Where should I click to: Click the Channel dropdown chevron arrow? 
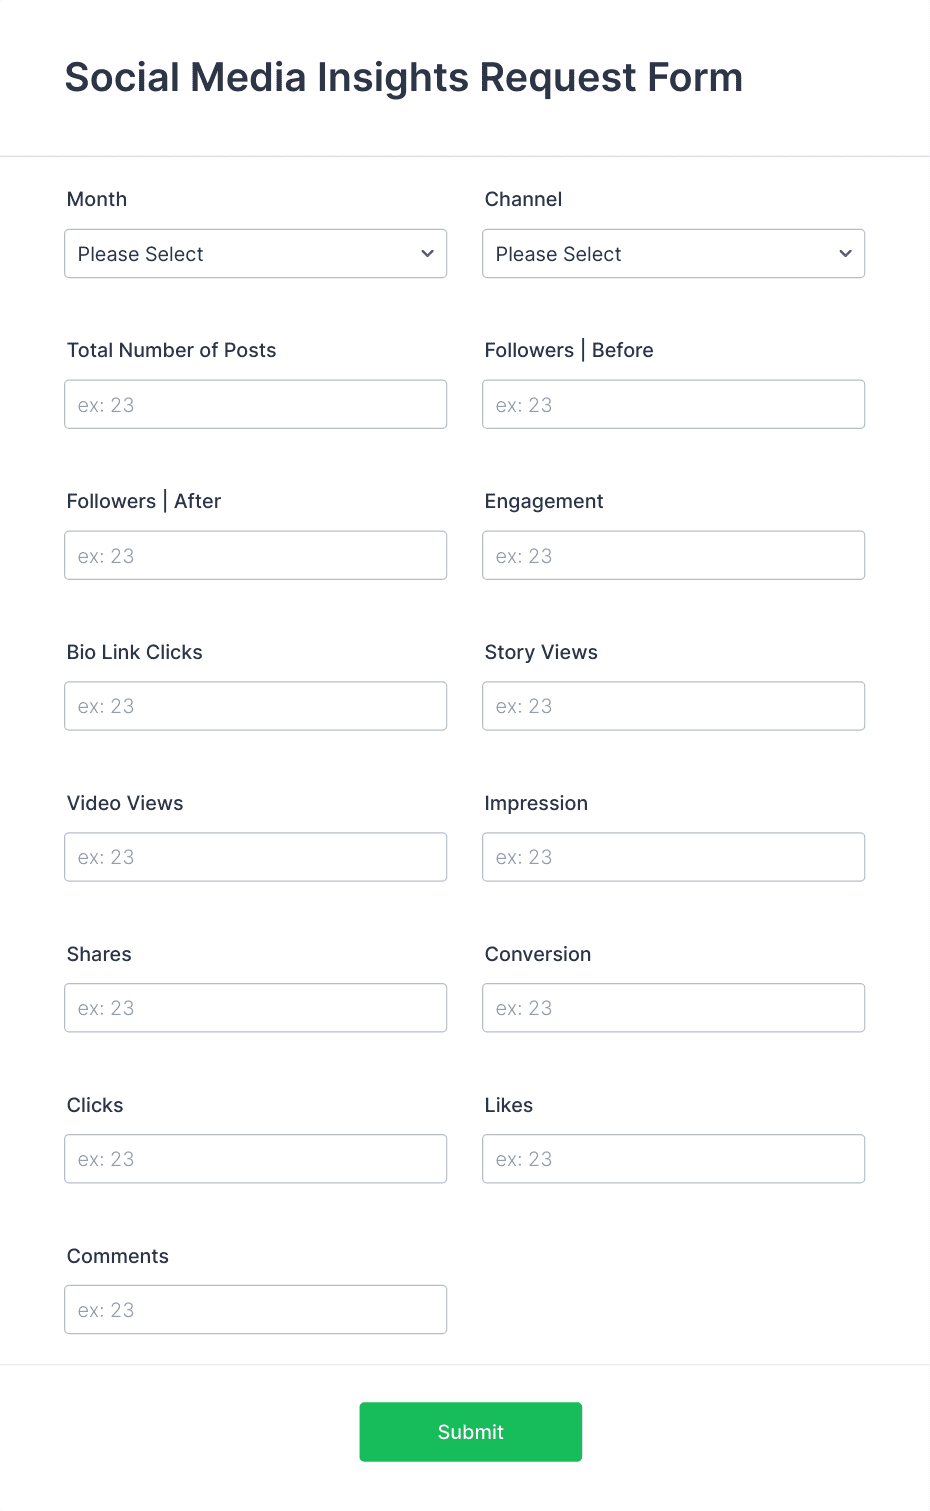[843, 254]
